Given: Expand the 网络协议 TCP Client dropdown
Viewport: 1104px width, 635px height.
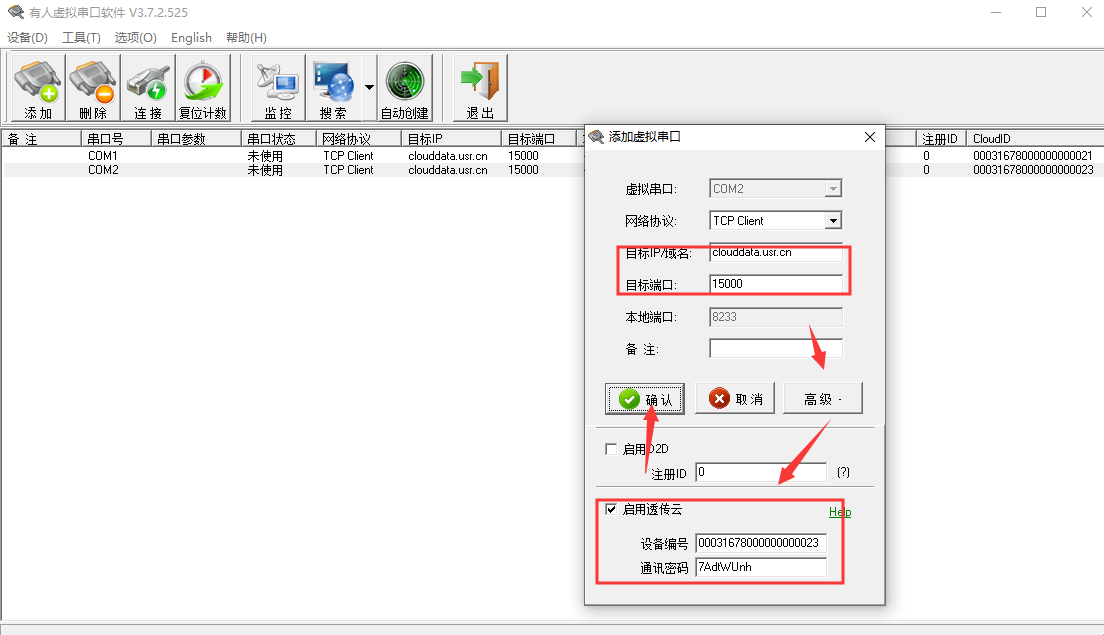Looking at the screenshot, I should (833, 221).
